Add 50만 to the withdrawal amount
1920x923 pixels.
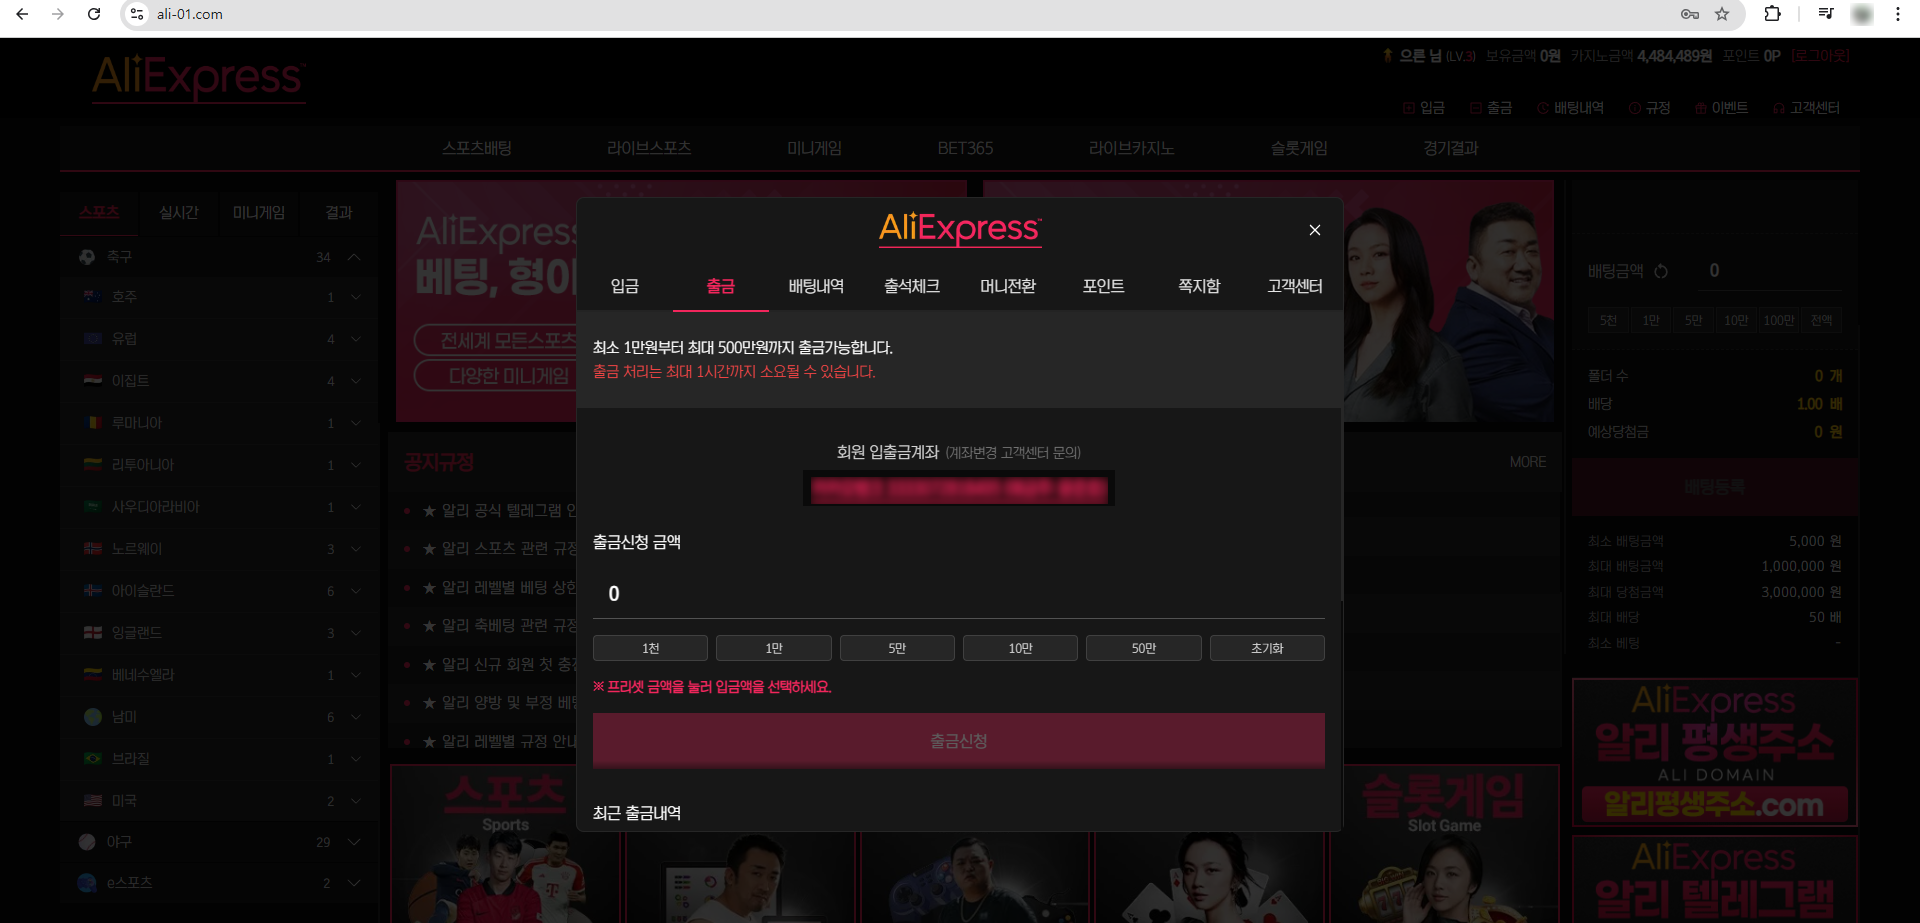1144,648
